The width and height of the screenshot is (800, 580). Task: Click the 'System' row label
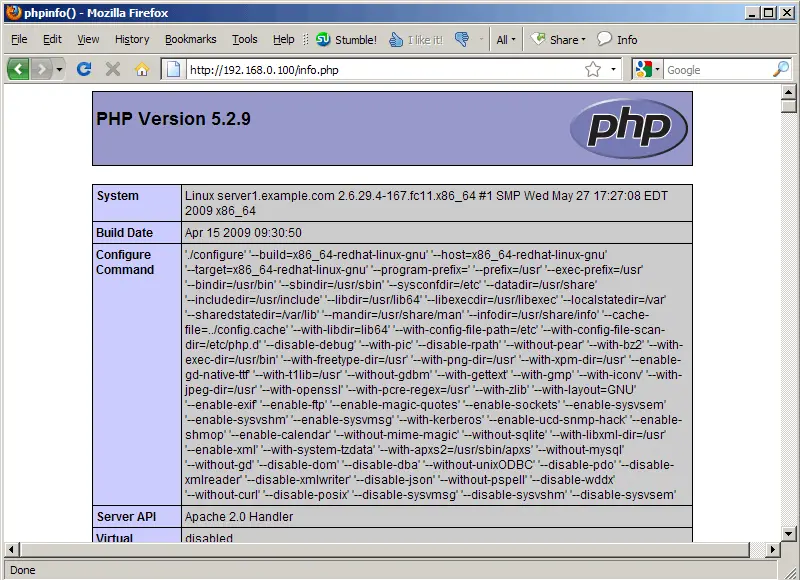point(117,196)
